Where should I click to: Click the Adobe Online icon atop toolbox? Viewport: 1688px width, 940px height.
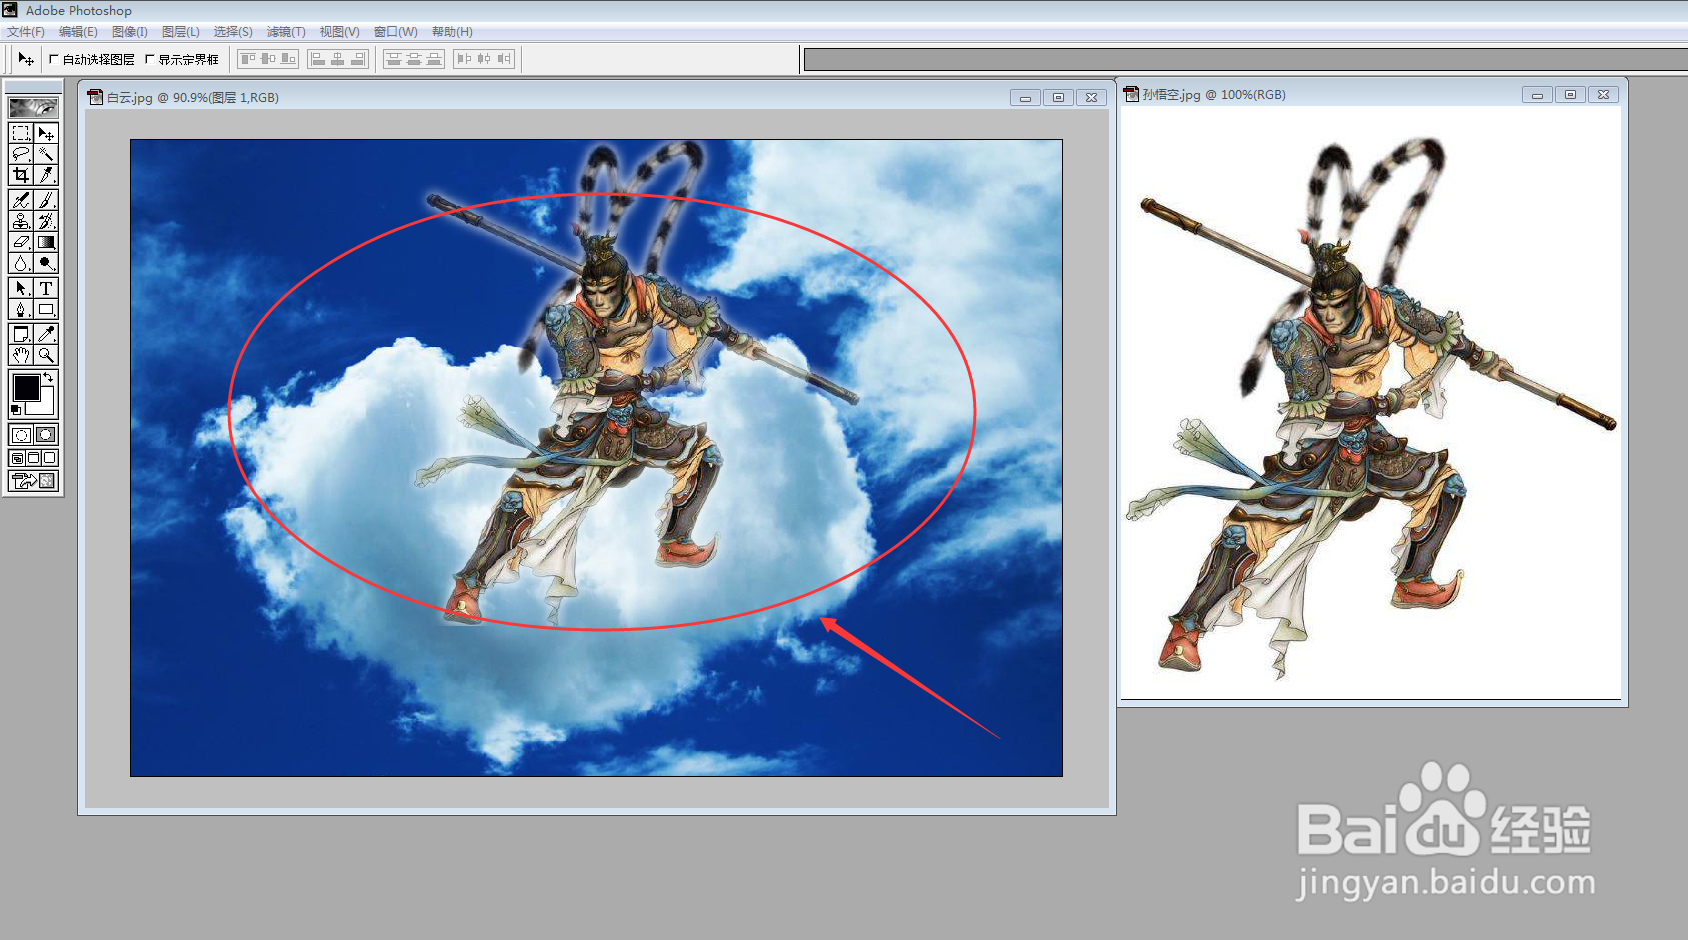click(33, 107)
